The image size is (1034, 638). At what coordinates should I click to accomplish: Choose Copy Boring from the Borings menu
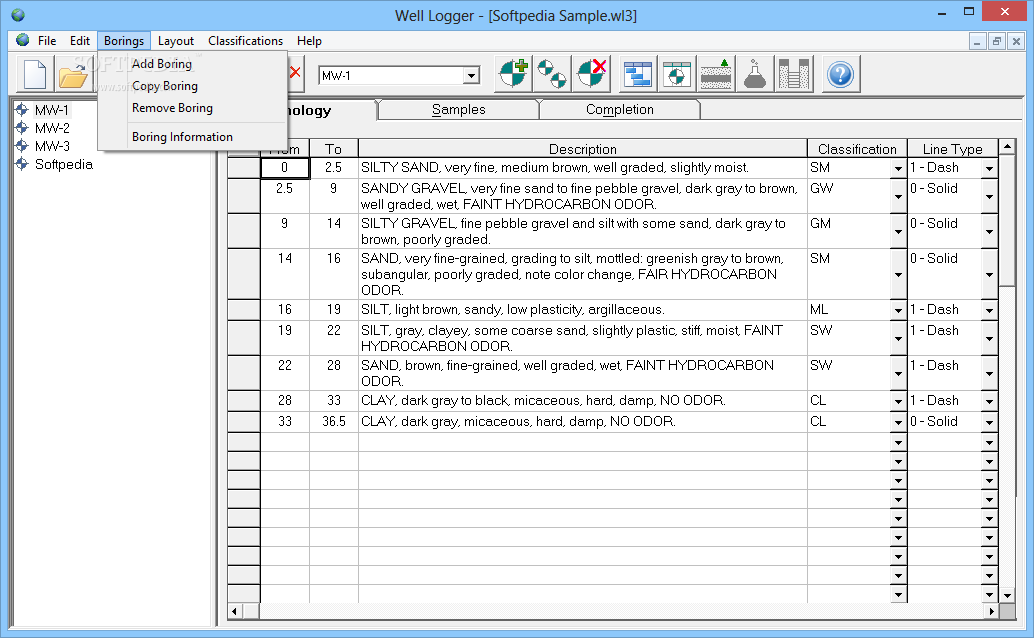(193, 86)
